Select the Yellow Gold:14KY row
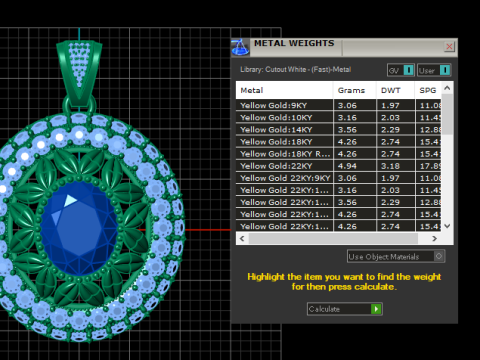Viewport: 480px width, 360px height. coord(338,130)
